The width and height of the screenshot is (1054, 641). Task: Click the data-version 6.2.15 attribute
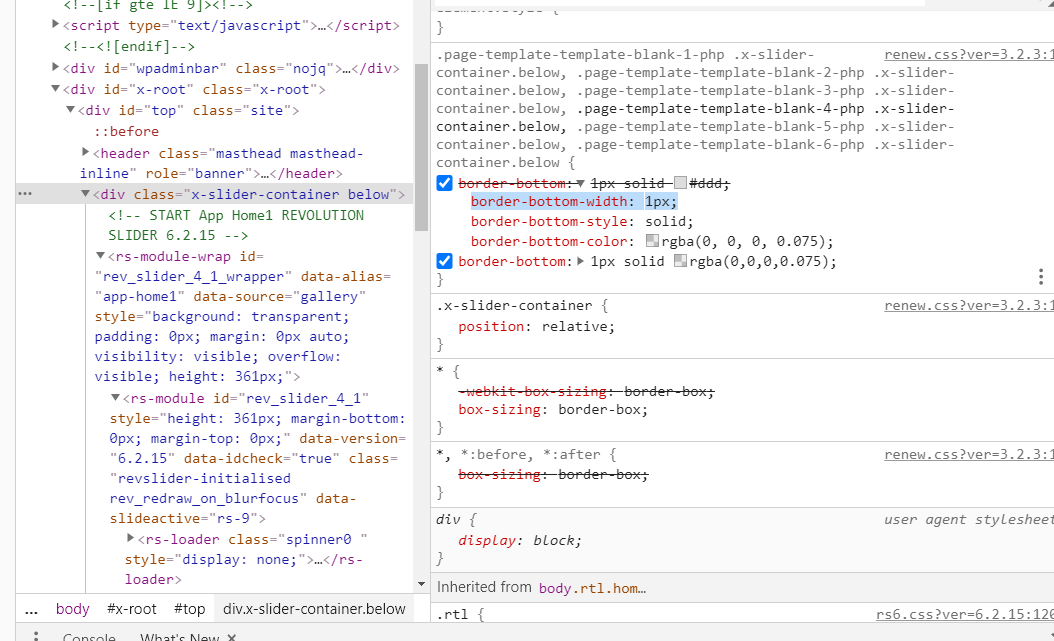click(x=259, y=448)
